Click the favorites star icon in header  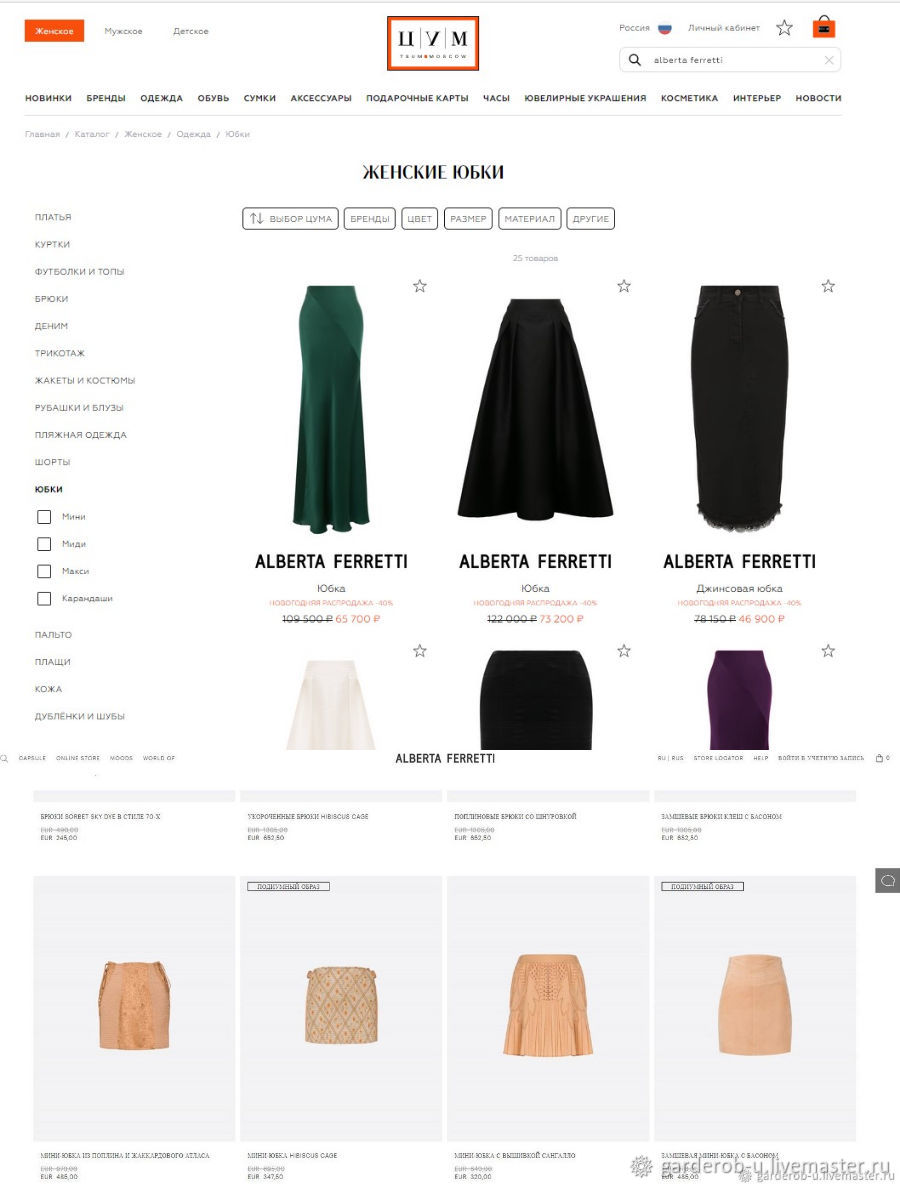coord(784,28)
